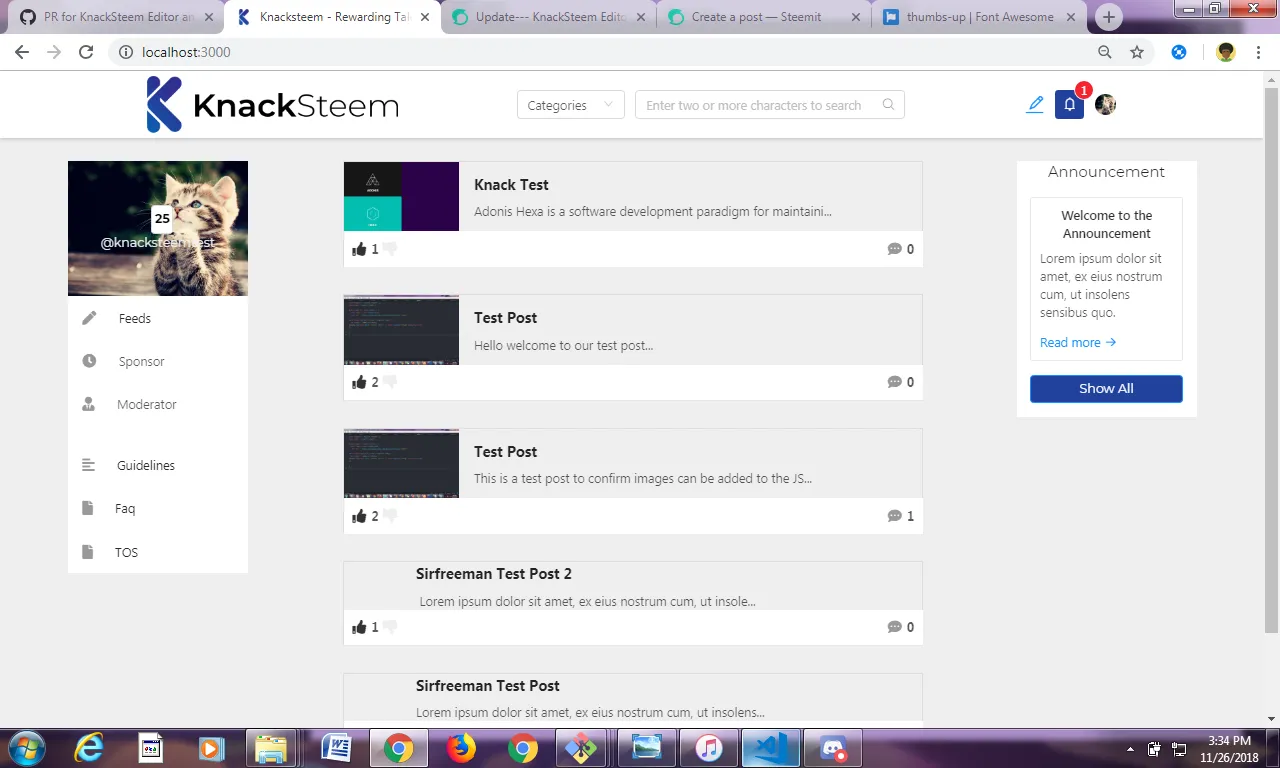The height and width of the screenshot is (768, 1280).
Task: Open comments on 'Hello welcome' Test Post
Action: pos(895,382)
